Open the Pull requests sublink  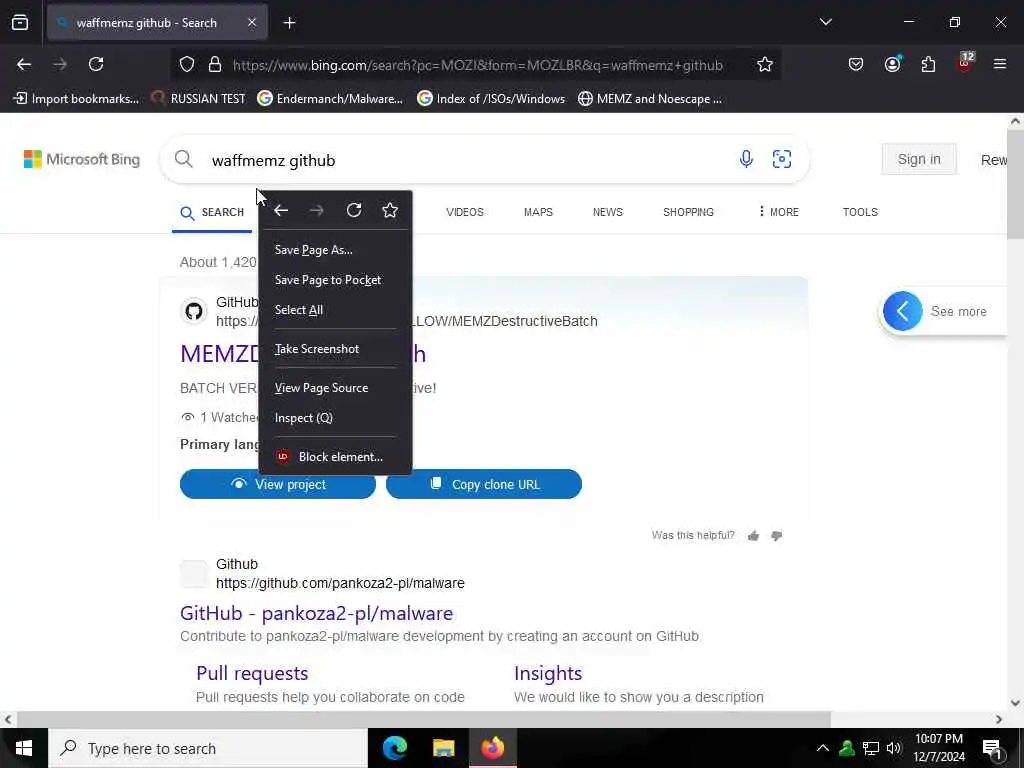pos(252,673)
